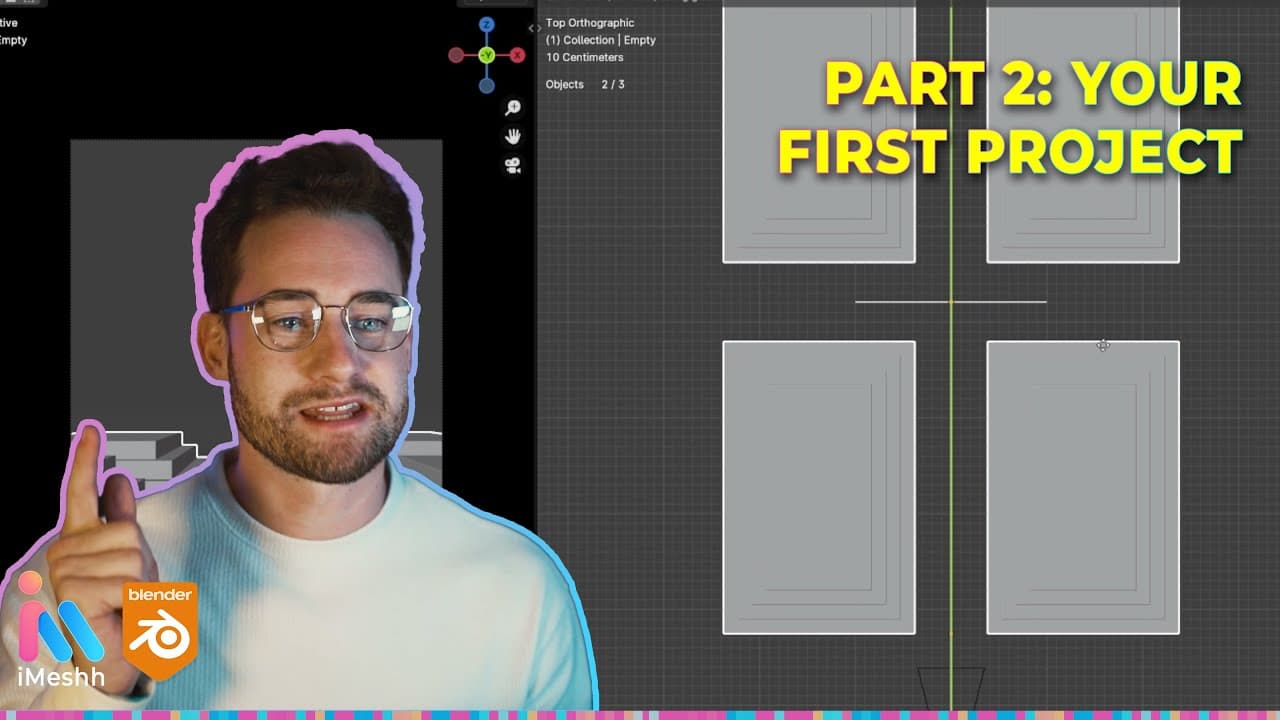Select the bottom-right panel object
The image size is (1280, 720).
[1083, 488]
